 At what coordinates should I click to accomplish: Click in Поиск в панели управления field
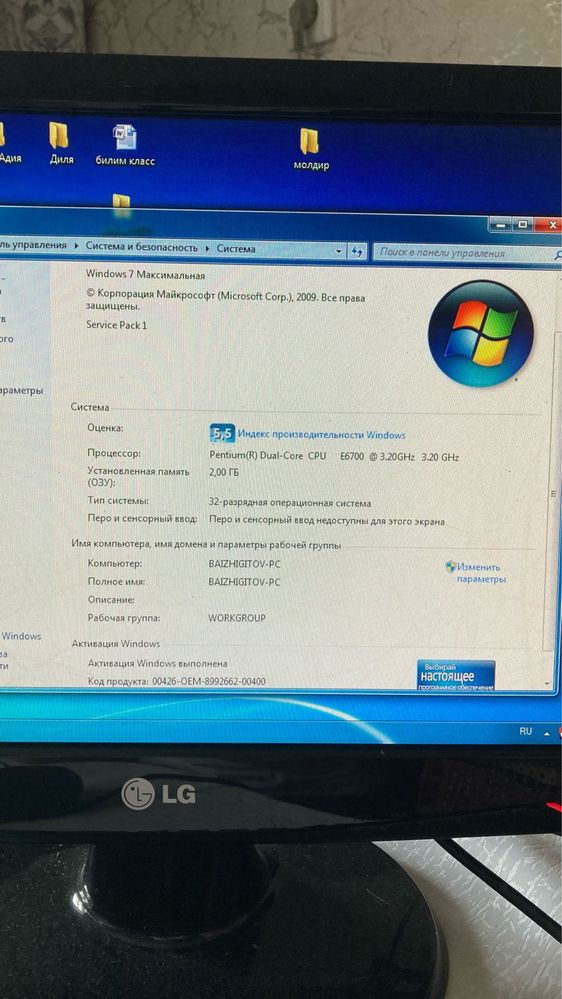[x=463, y=253]
